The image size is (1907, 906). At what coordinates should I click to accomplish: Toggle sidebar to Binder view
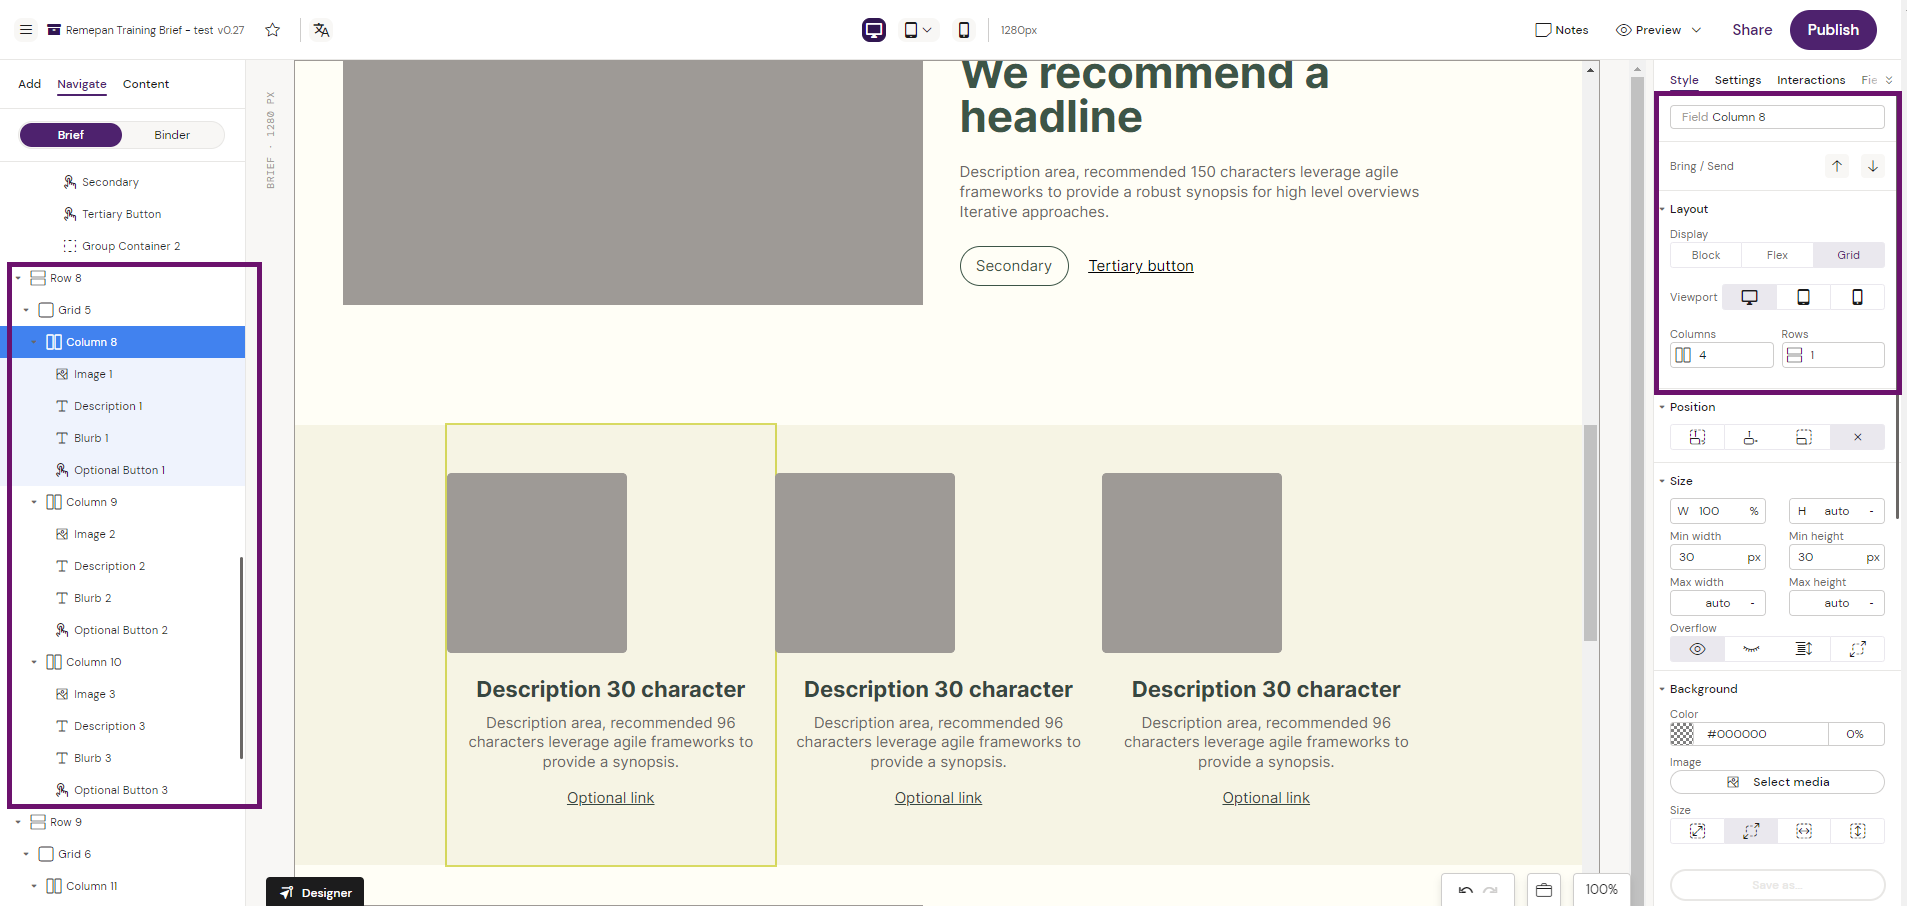(172, 135)
